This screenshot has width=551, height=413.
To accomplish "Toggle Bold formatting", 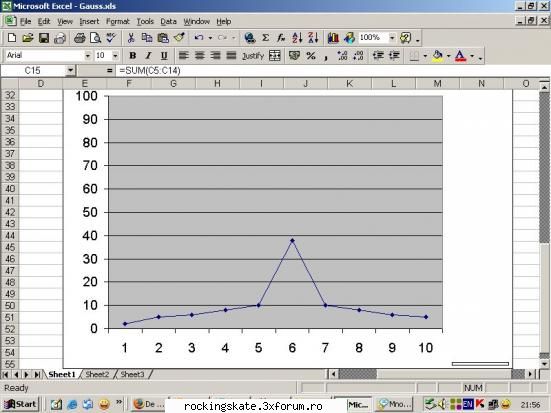I will tap(132, 56).
